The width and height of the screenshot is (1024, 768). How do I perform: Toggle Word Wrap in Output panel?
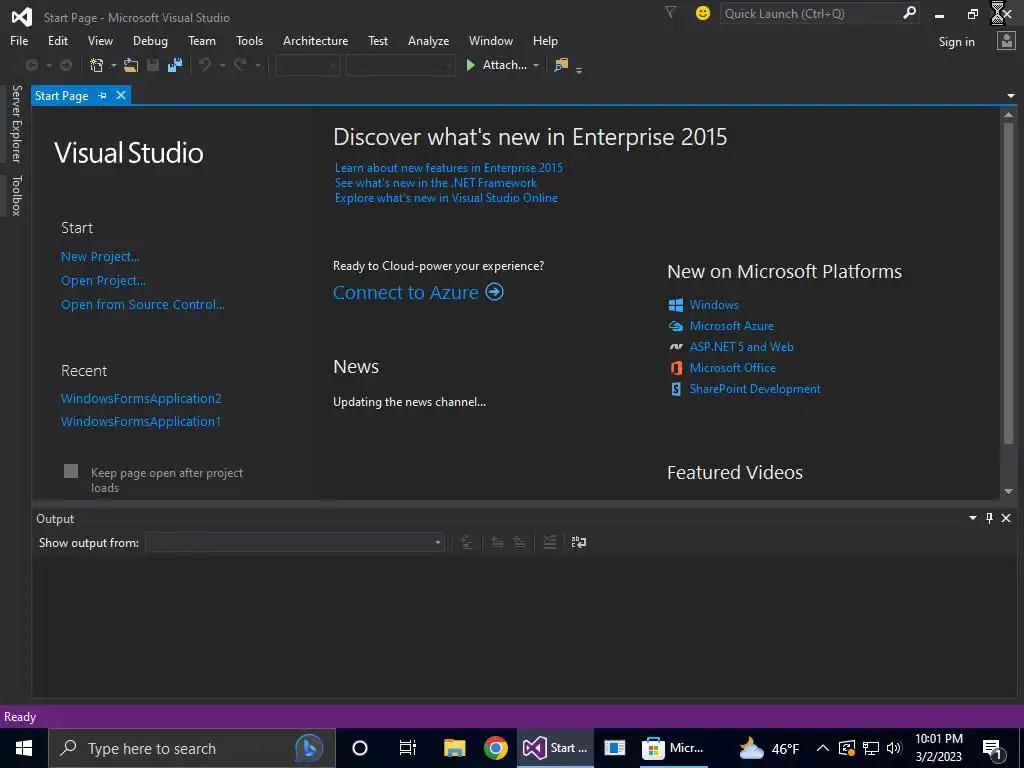(x=579, y=542)
